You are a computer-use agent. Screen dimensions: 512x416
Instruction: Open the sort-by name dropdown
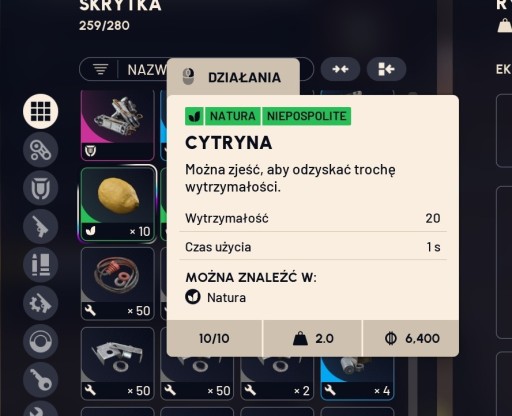point(147,70)
